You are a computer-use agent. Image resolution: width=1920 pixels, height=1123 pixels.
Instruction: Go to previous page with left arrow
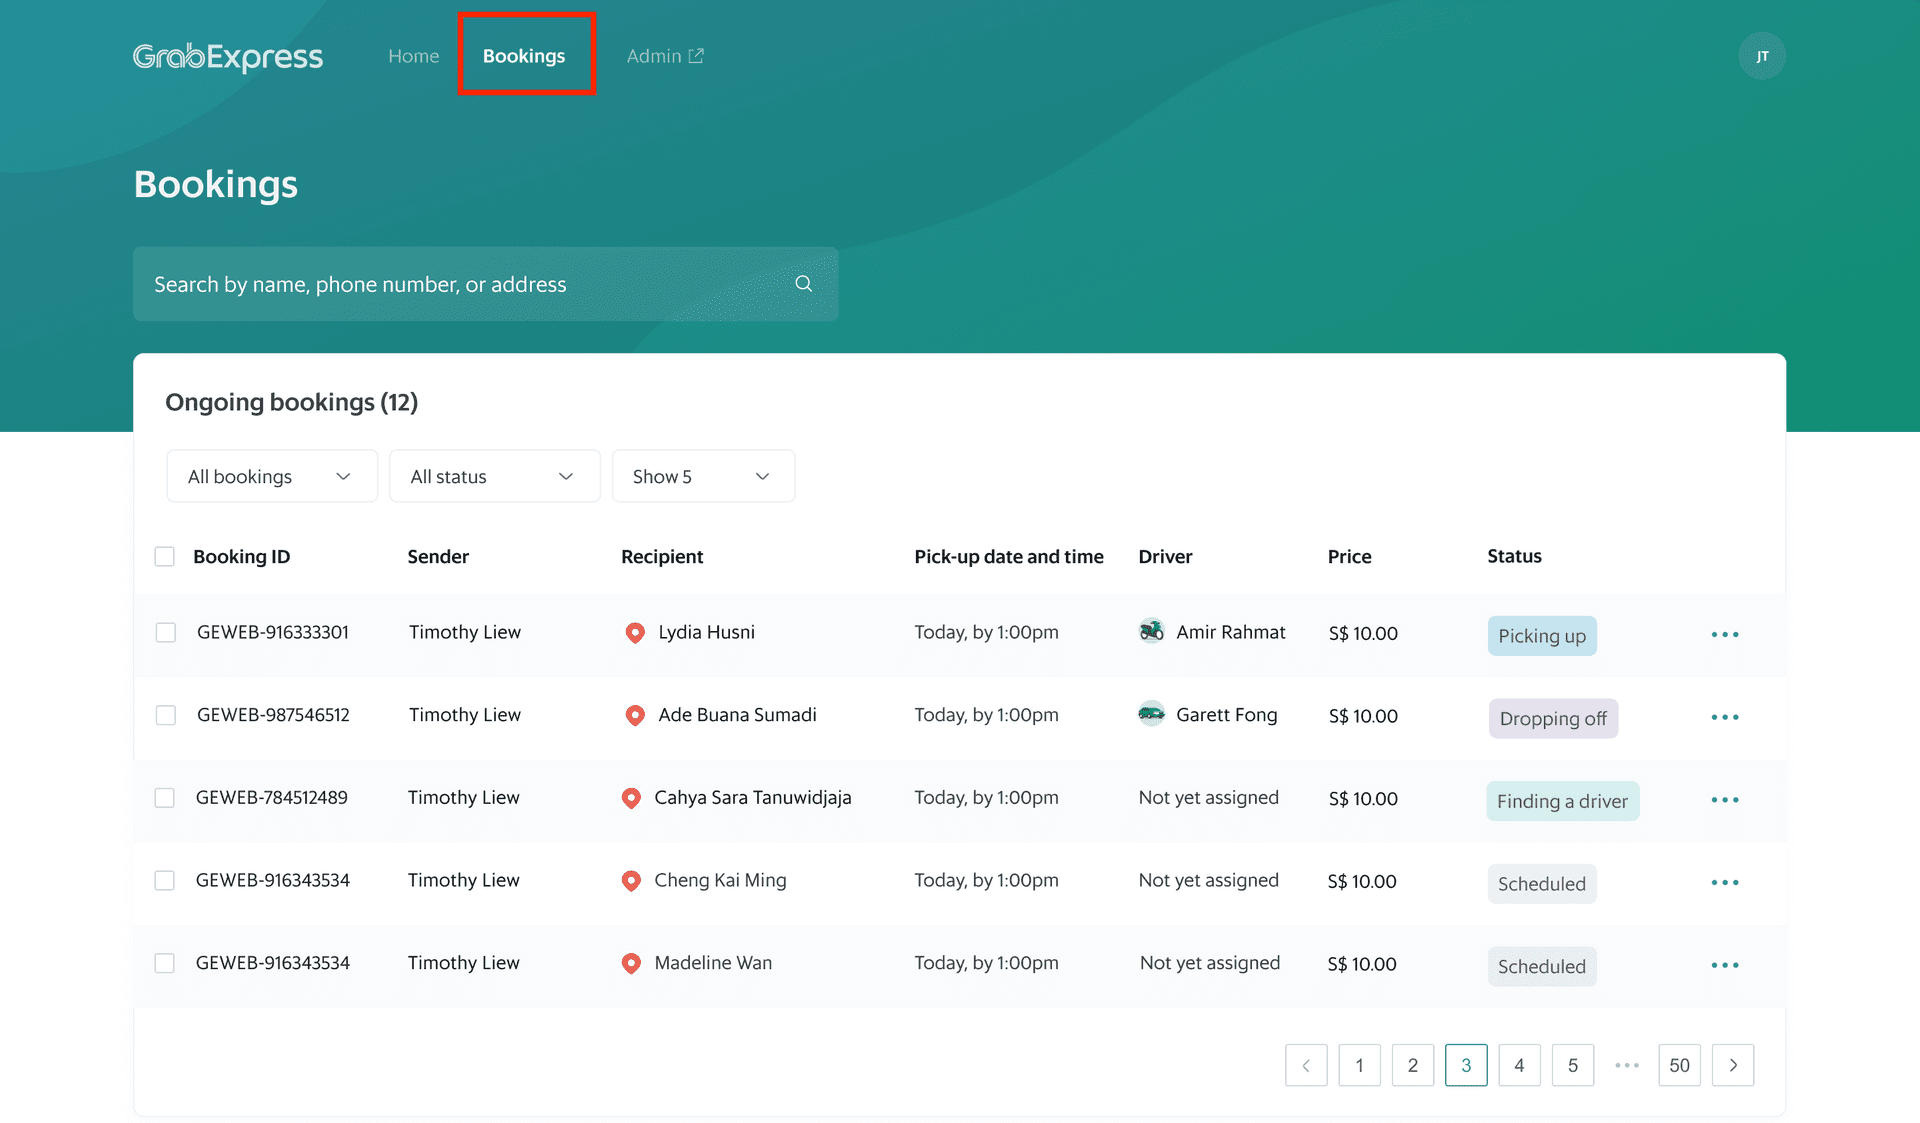click(x=1306, y=1066)
